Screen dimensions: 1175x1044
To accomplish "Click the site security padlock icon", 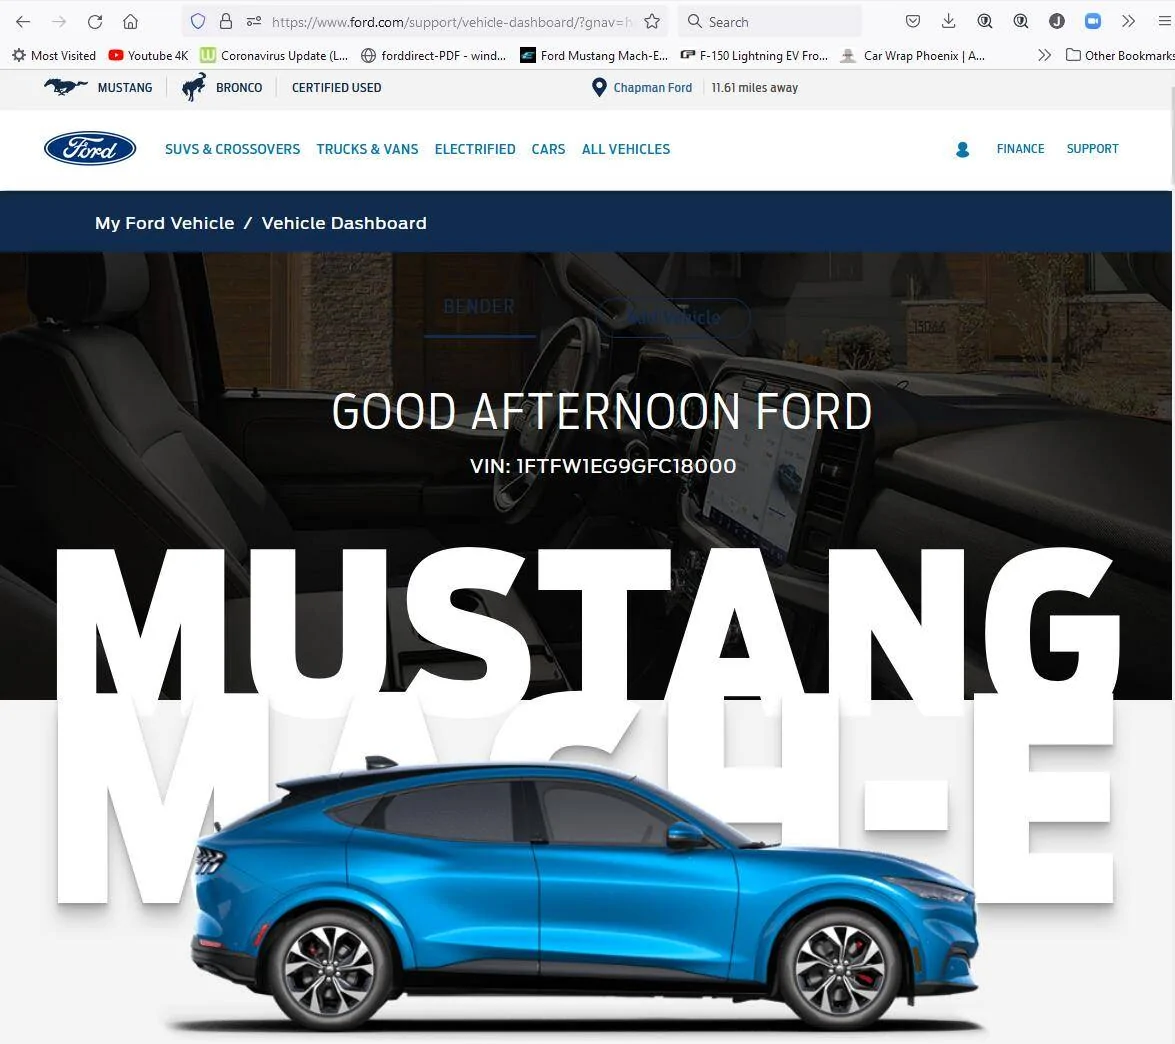I will point(226,22).
